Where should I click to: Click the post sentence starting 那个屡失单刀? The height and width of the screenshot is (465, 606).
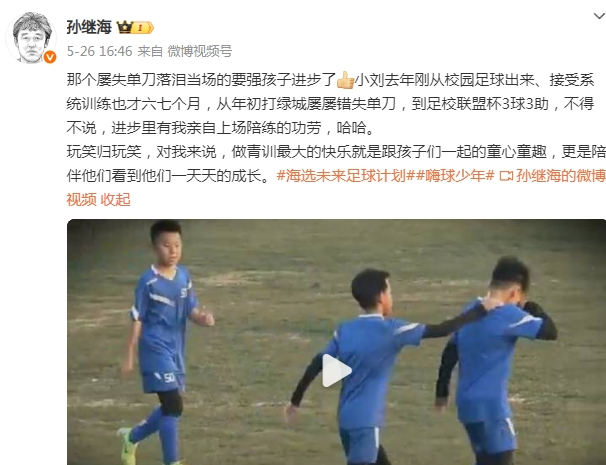(201, 80)
